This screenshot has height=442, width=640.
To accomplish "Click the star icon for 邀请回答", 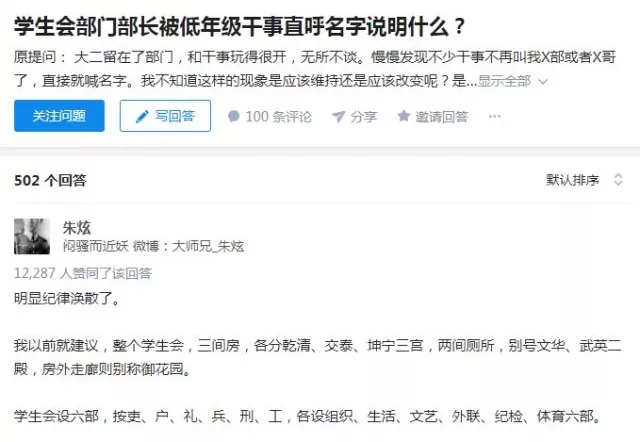I will click(403, 116).
